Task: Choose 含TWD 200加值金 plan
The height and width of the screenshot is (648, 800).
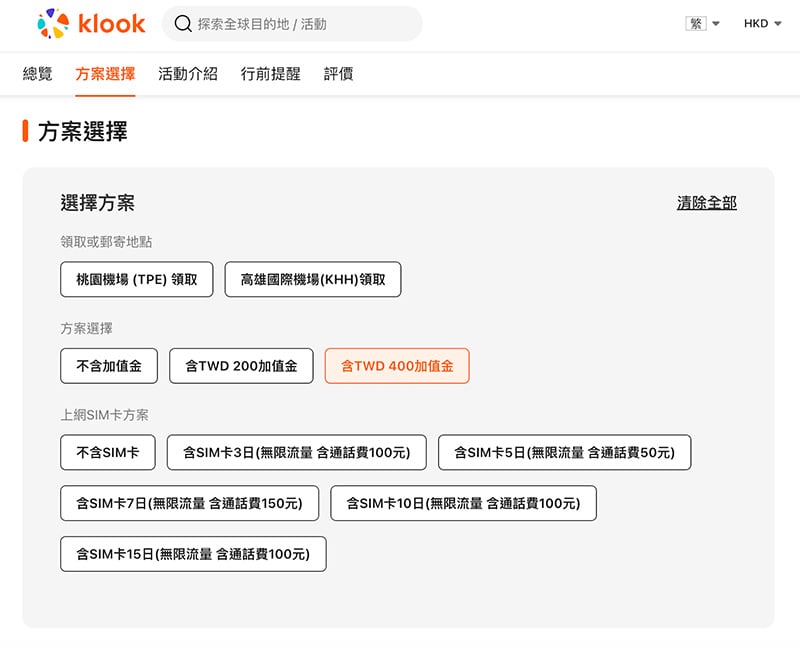Action: click(x=241, y=366)
